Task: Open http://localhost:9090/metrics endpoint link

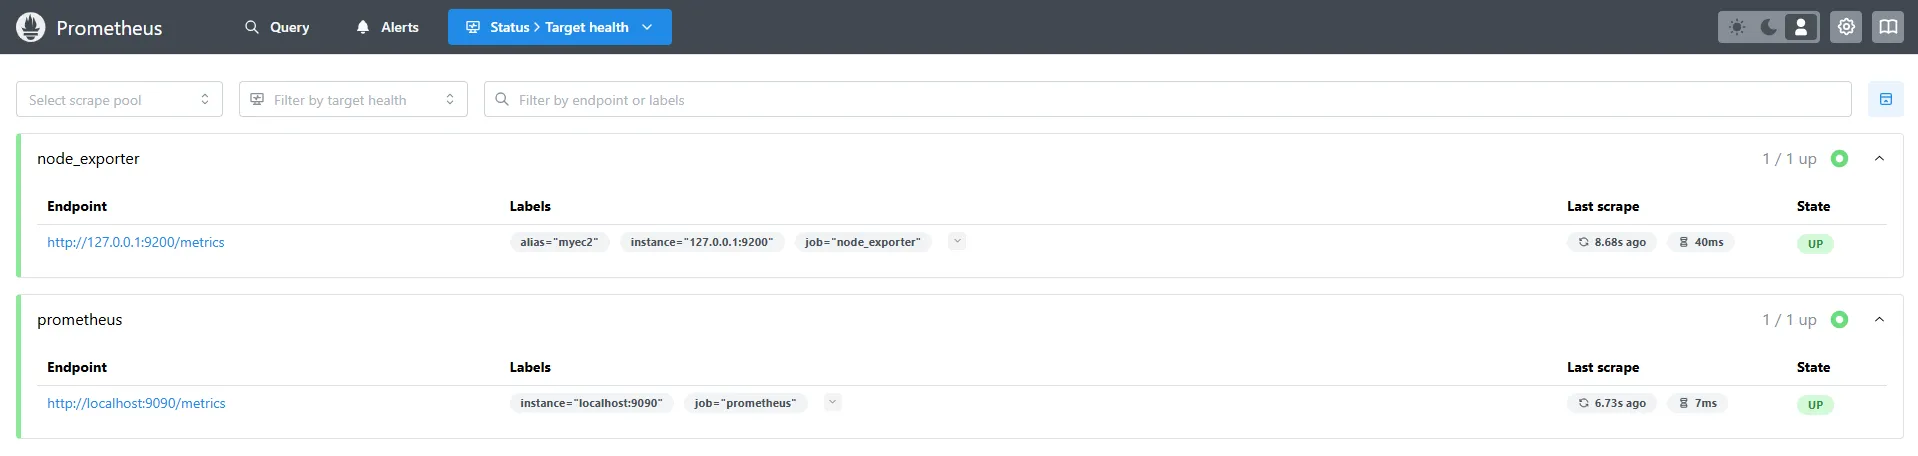Action: [136, 403]
